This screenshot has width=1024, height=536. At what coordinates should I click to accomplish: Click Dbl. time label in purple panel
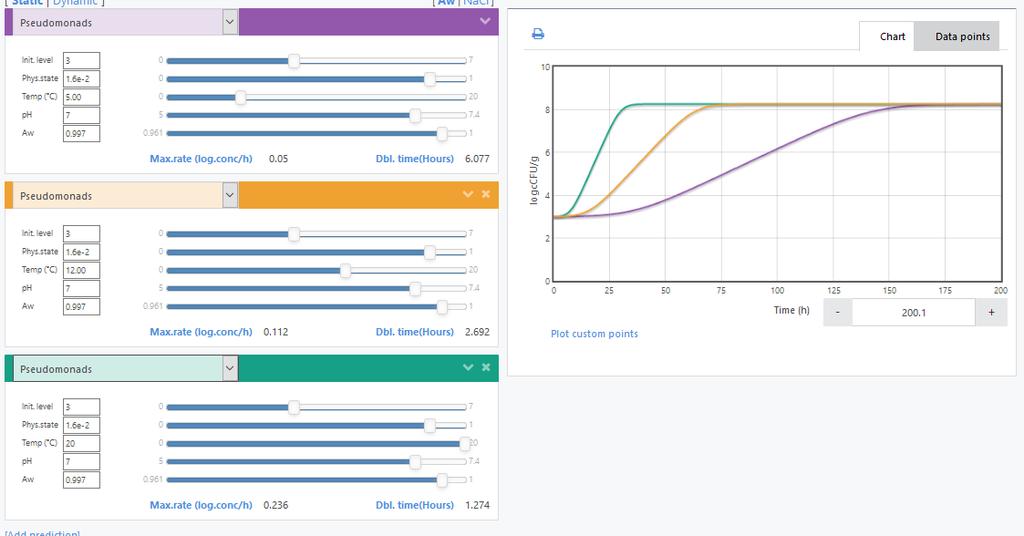(415, 159)
